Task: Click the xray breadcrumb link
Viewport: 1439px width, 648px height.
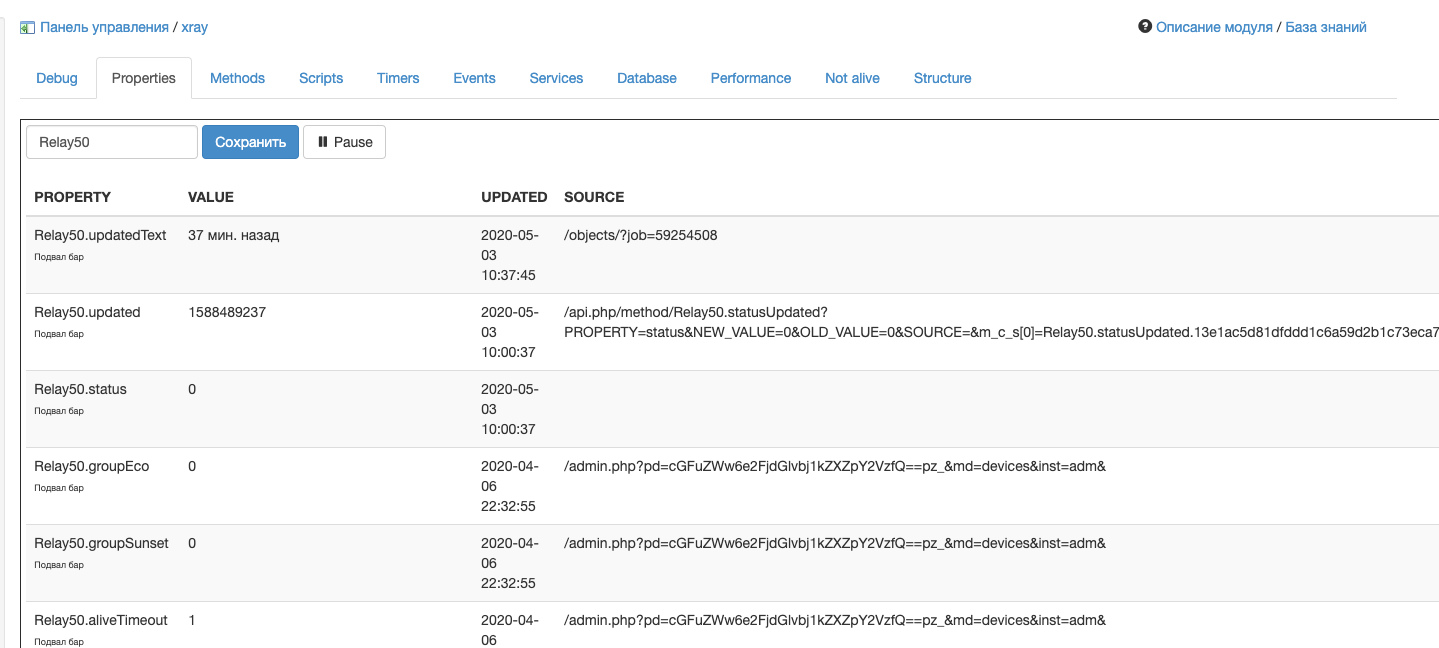Action: pyautogui.click(x=195, y=28)
